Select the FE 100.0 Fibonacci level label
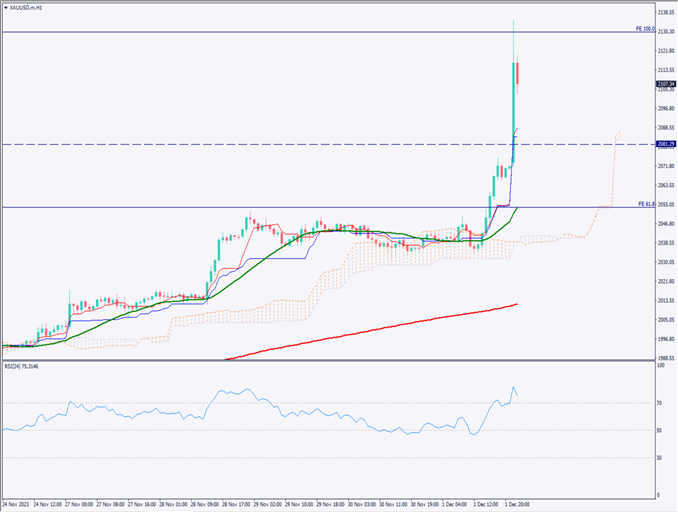This screenshot has height=512, width=678. [644, 29]
